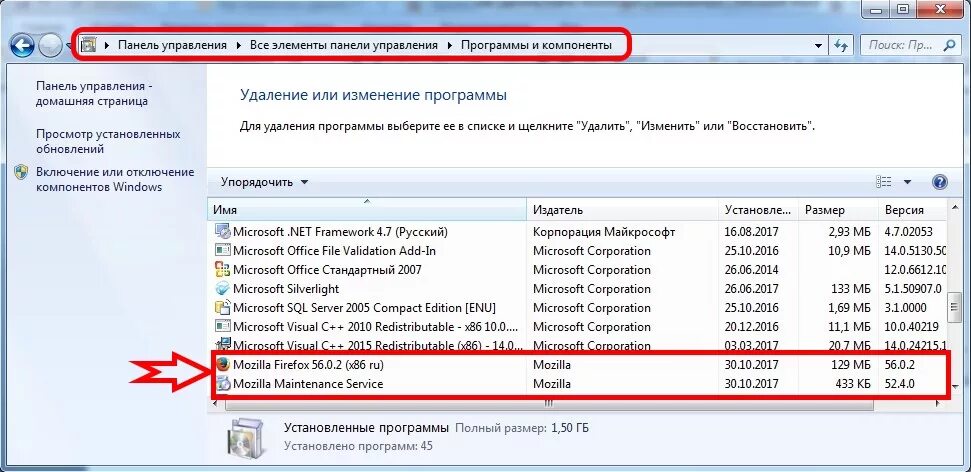Click the vertical scrollbar thumb
Screen dimensions: 971x472
click(956, 307)
